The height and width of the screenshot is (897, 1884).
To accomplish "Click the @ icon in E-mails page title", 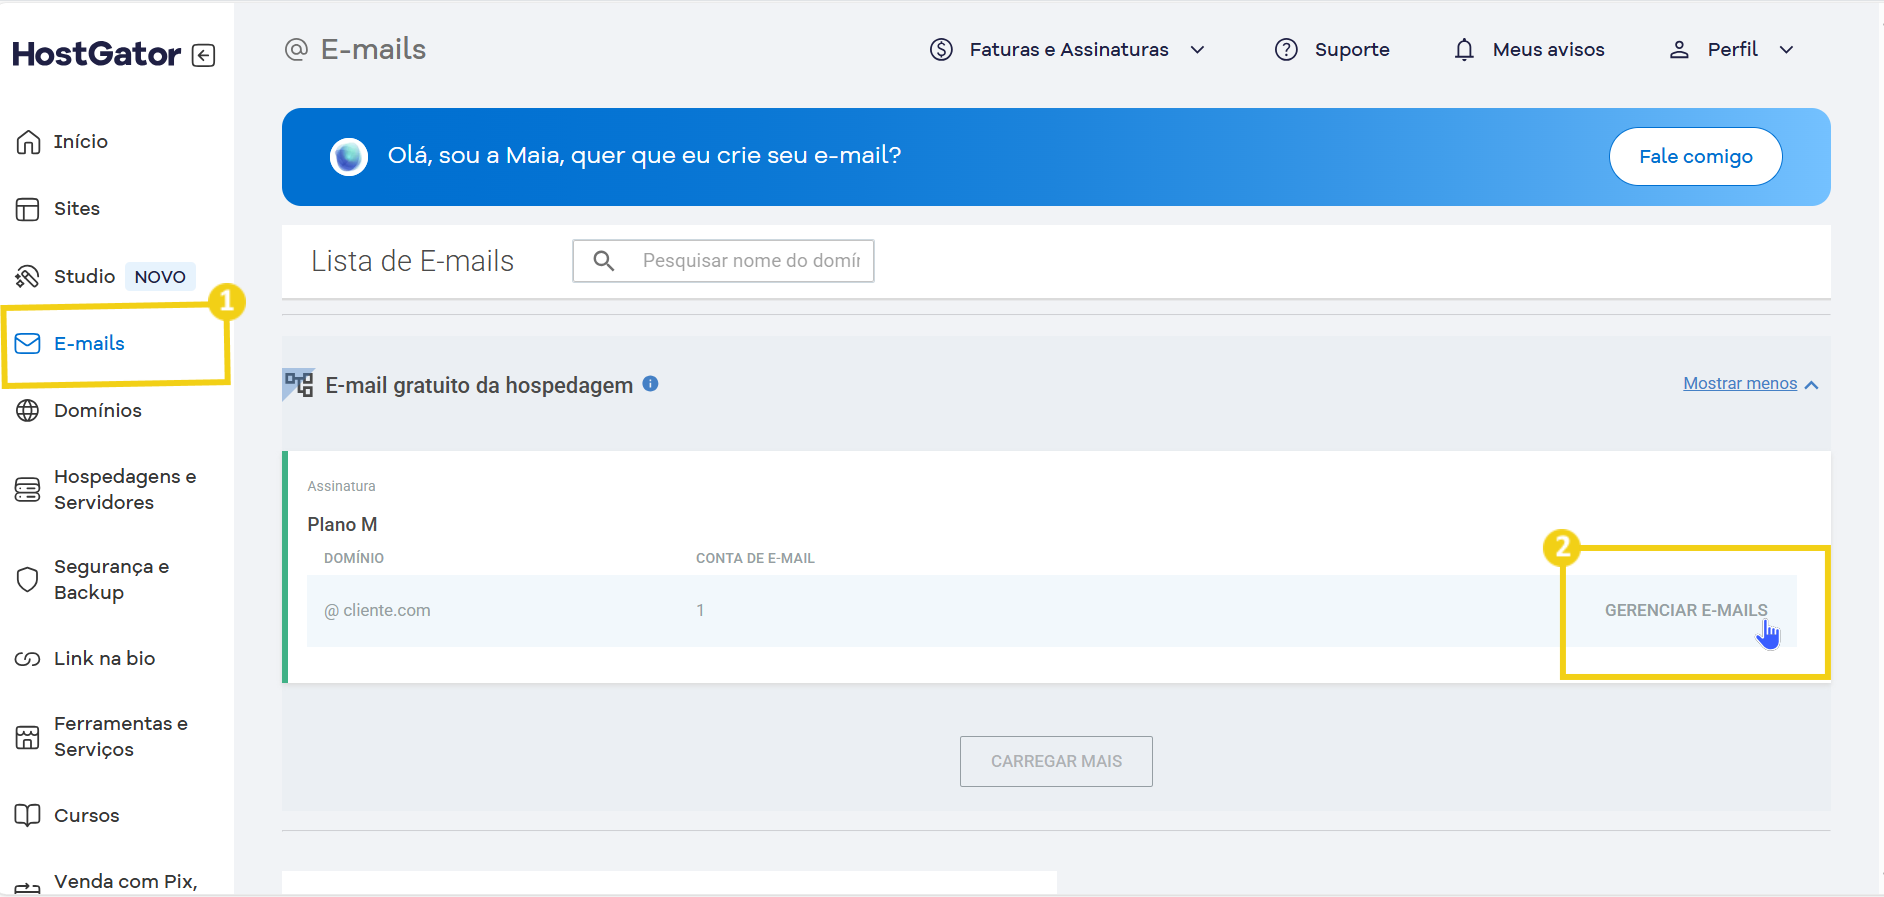I will pyautogui.click(x=296, y=49).
